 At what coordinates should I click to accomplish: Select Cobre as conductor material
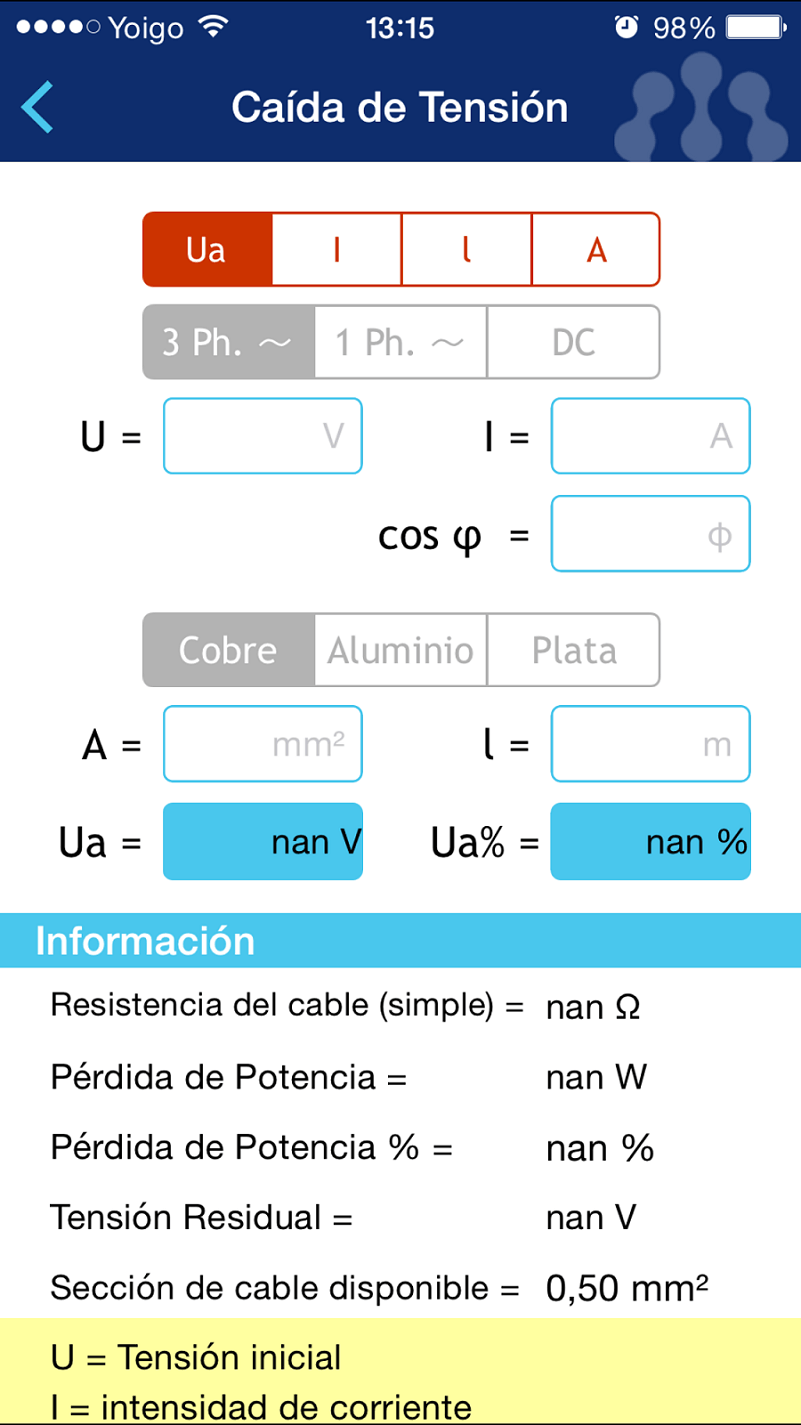(228, 650)
